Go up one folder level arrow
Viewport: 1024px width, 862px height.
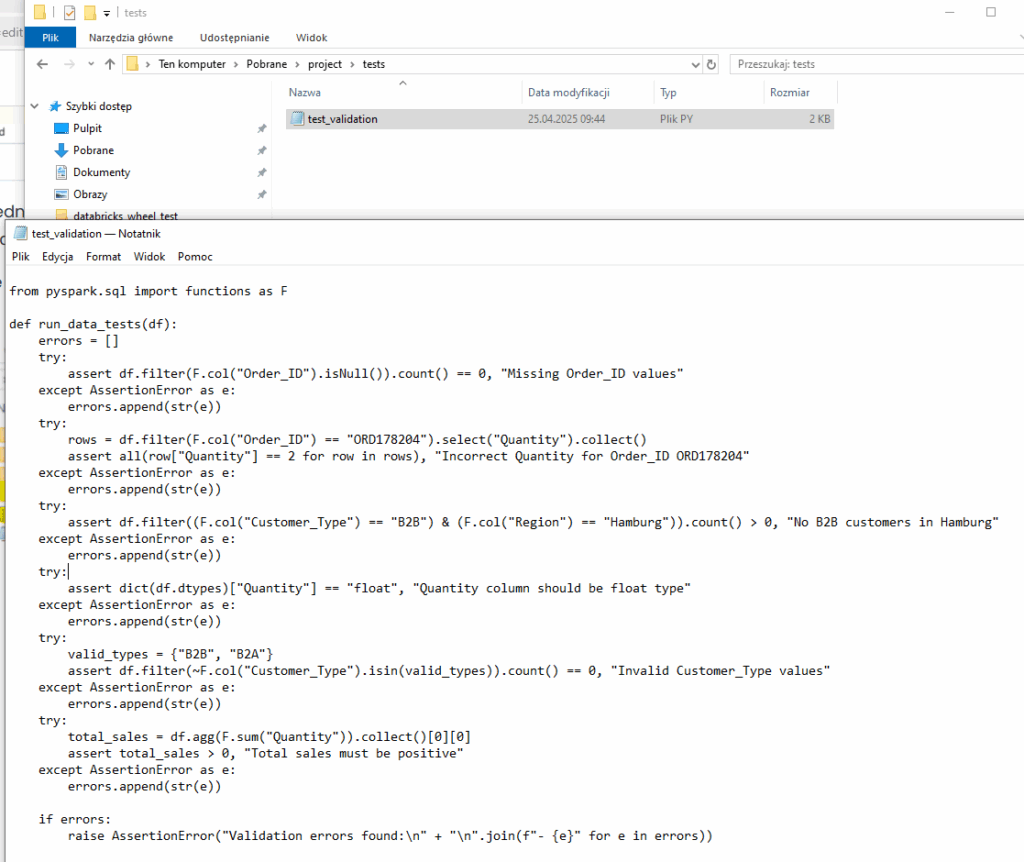(x=109, y=64)
